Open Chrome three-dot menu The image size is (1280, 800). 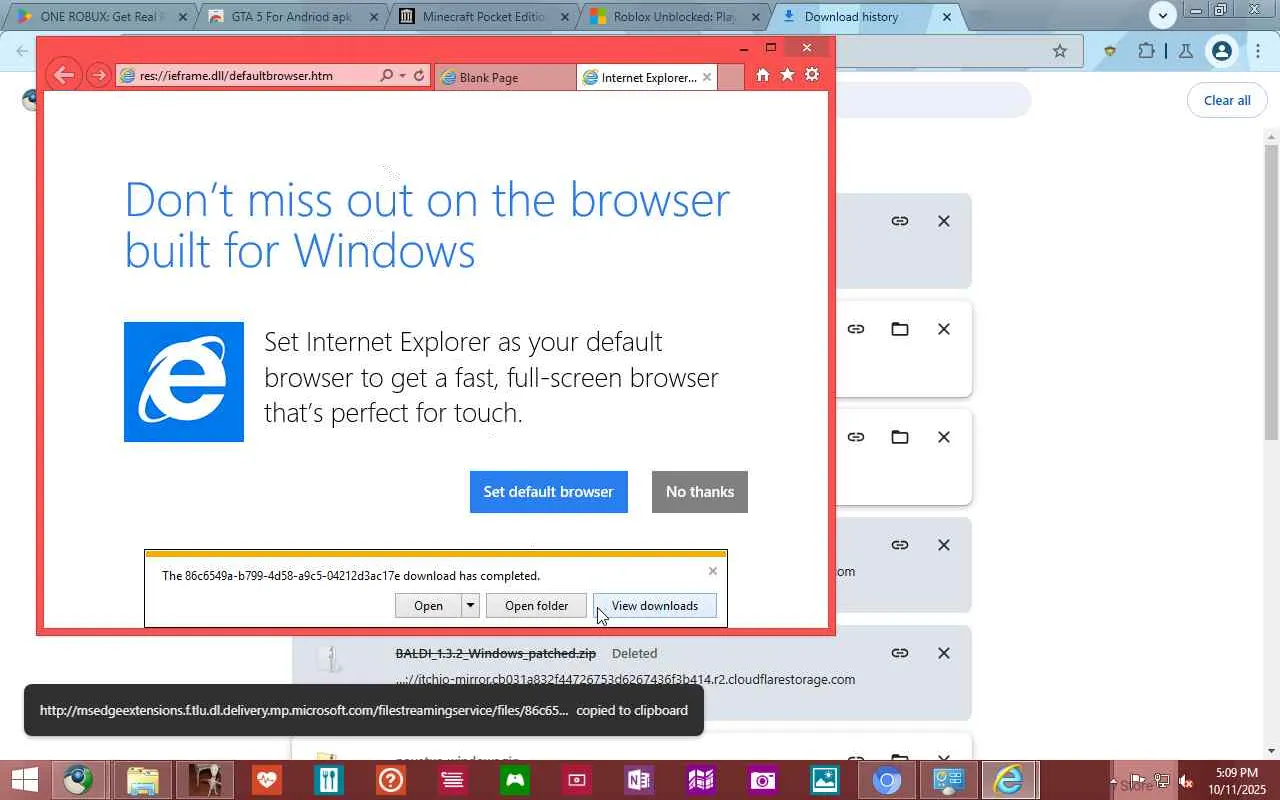[1258, 51]
